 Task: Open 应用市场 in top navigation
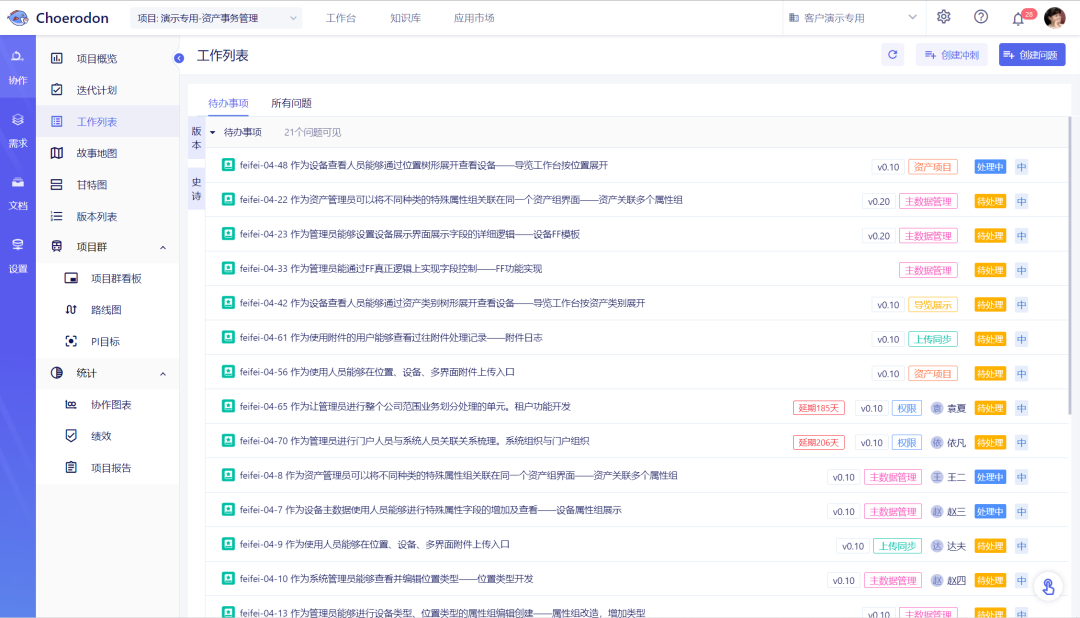pyautogui.click(x=474, y=18)
